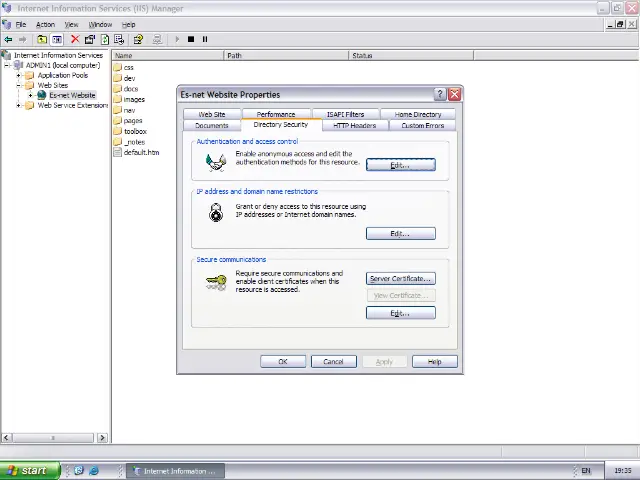Expand the Application Pools node
The image size is (640, 480).
tap(18, 76)
